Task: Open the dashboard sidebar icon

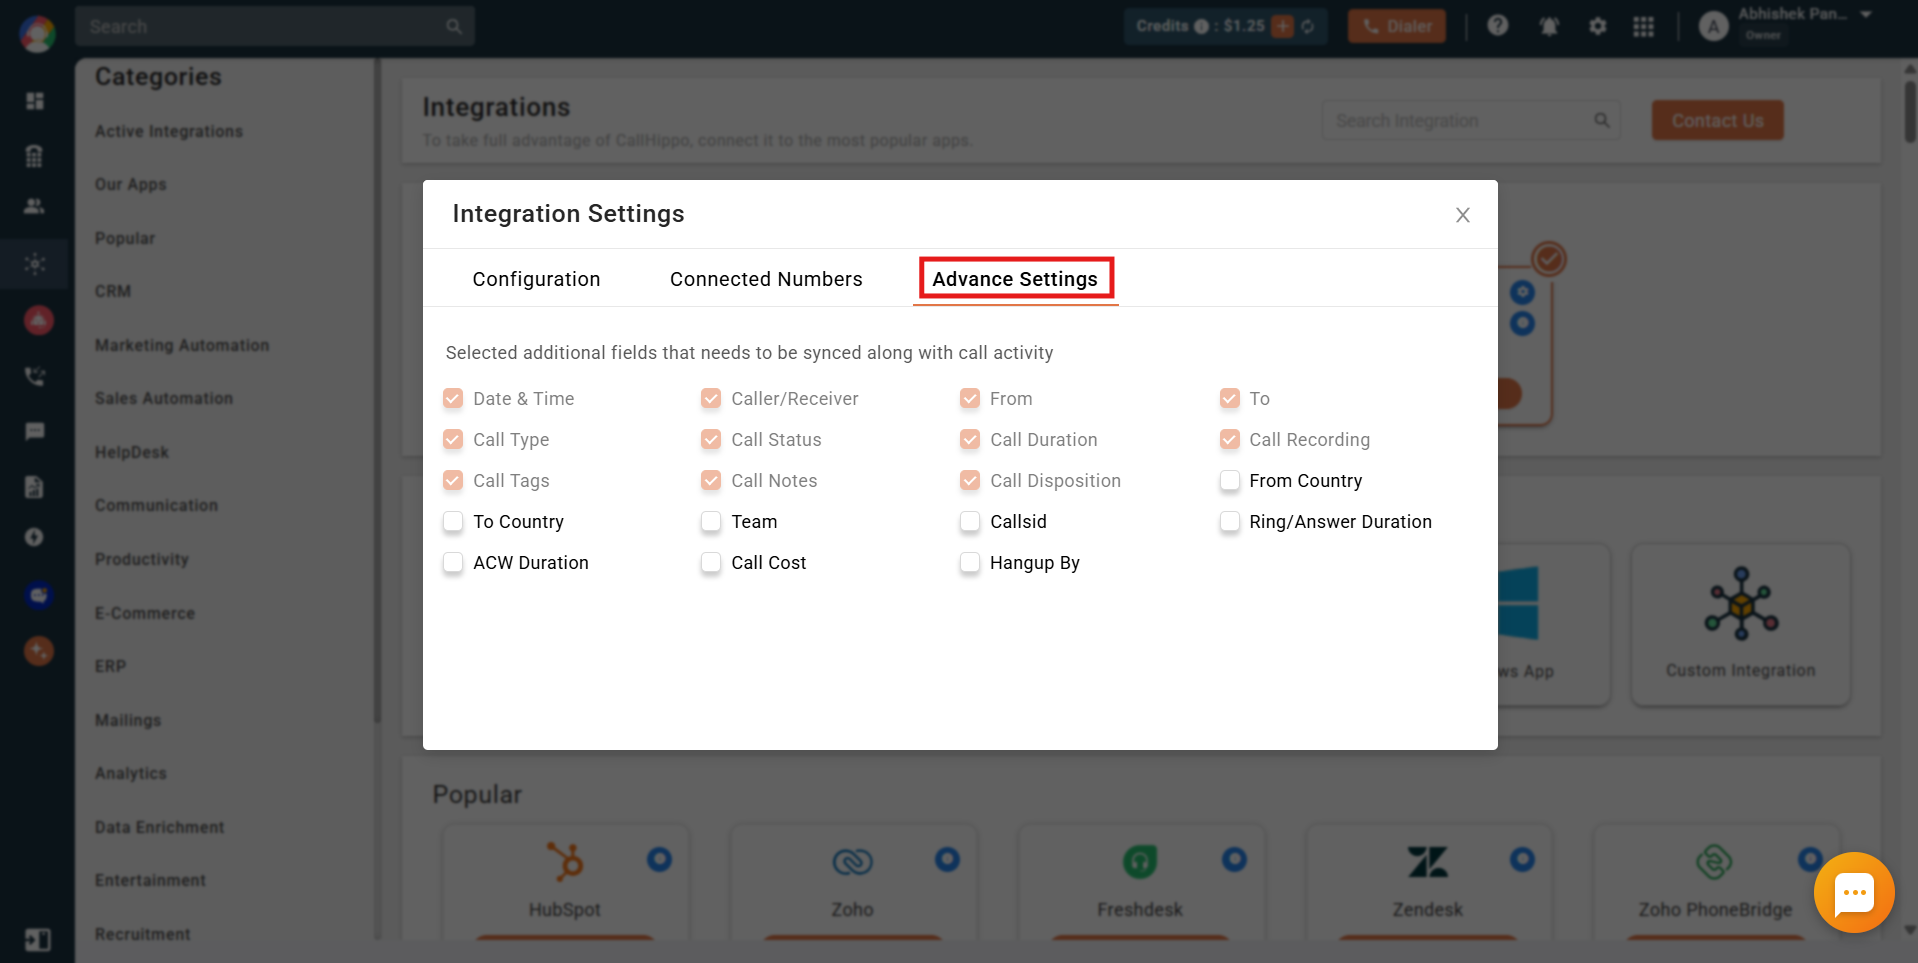Action: click(35, 101)
